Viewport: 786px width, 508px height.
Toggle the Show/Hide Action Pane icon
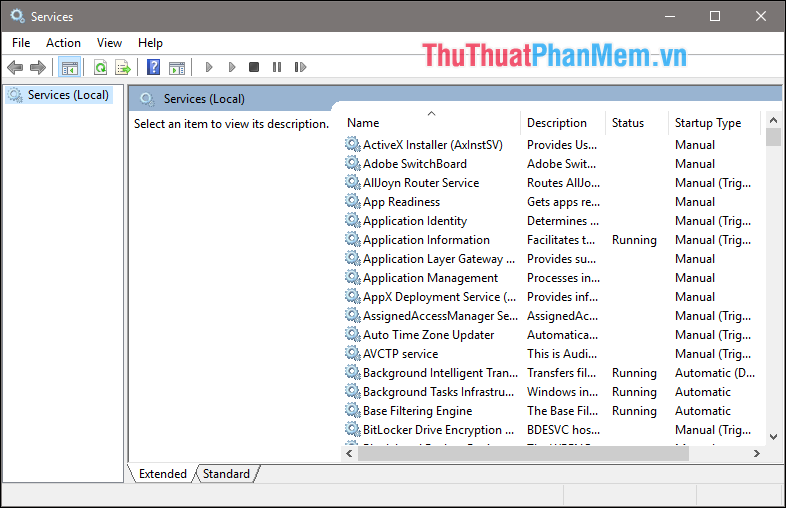tap(177, 68)
